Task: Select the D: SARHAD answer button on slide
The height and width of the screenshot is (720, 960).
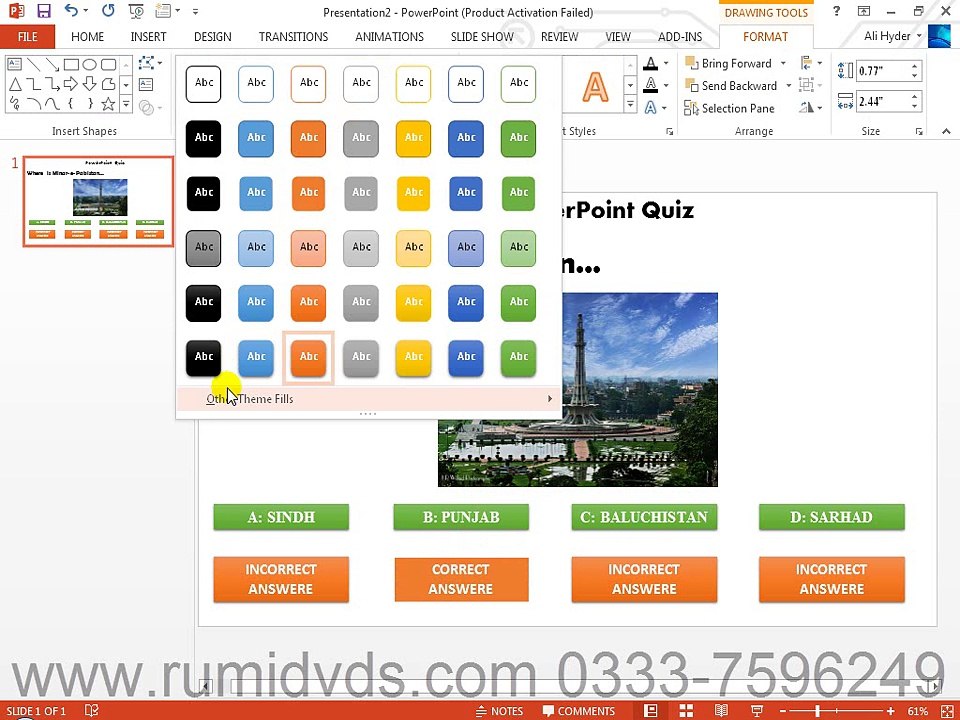Action: point(831,517)
